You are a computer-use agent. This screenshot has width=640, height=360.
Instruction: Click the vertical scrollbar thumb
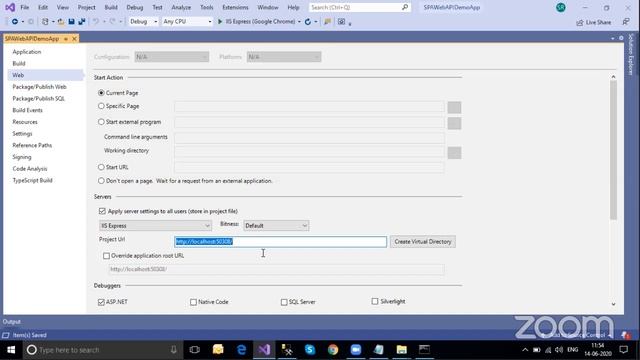613,150
